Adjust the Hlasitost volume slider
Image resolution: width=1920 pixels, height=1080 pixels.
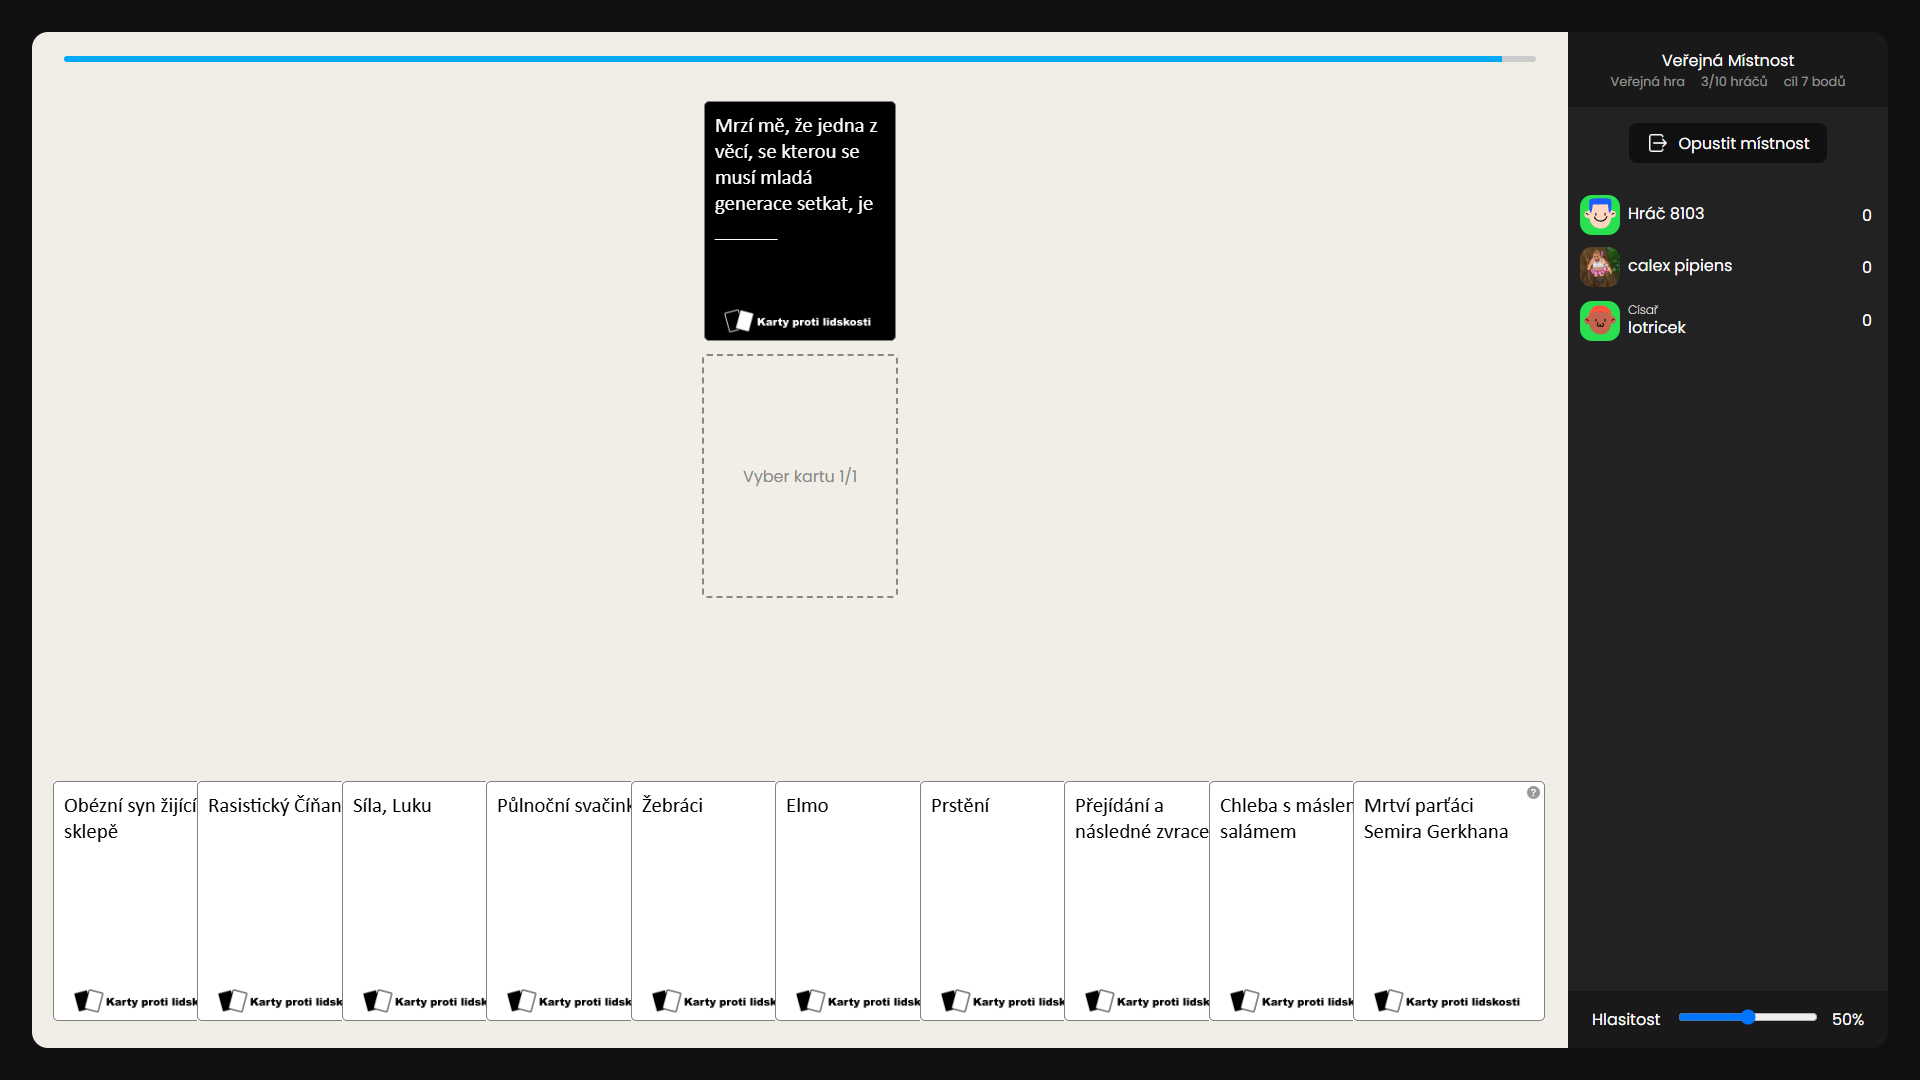(x=1747, y=1017)
